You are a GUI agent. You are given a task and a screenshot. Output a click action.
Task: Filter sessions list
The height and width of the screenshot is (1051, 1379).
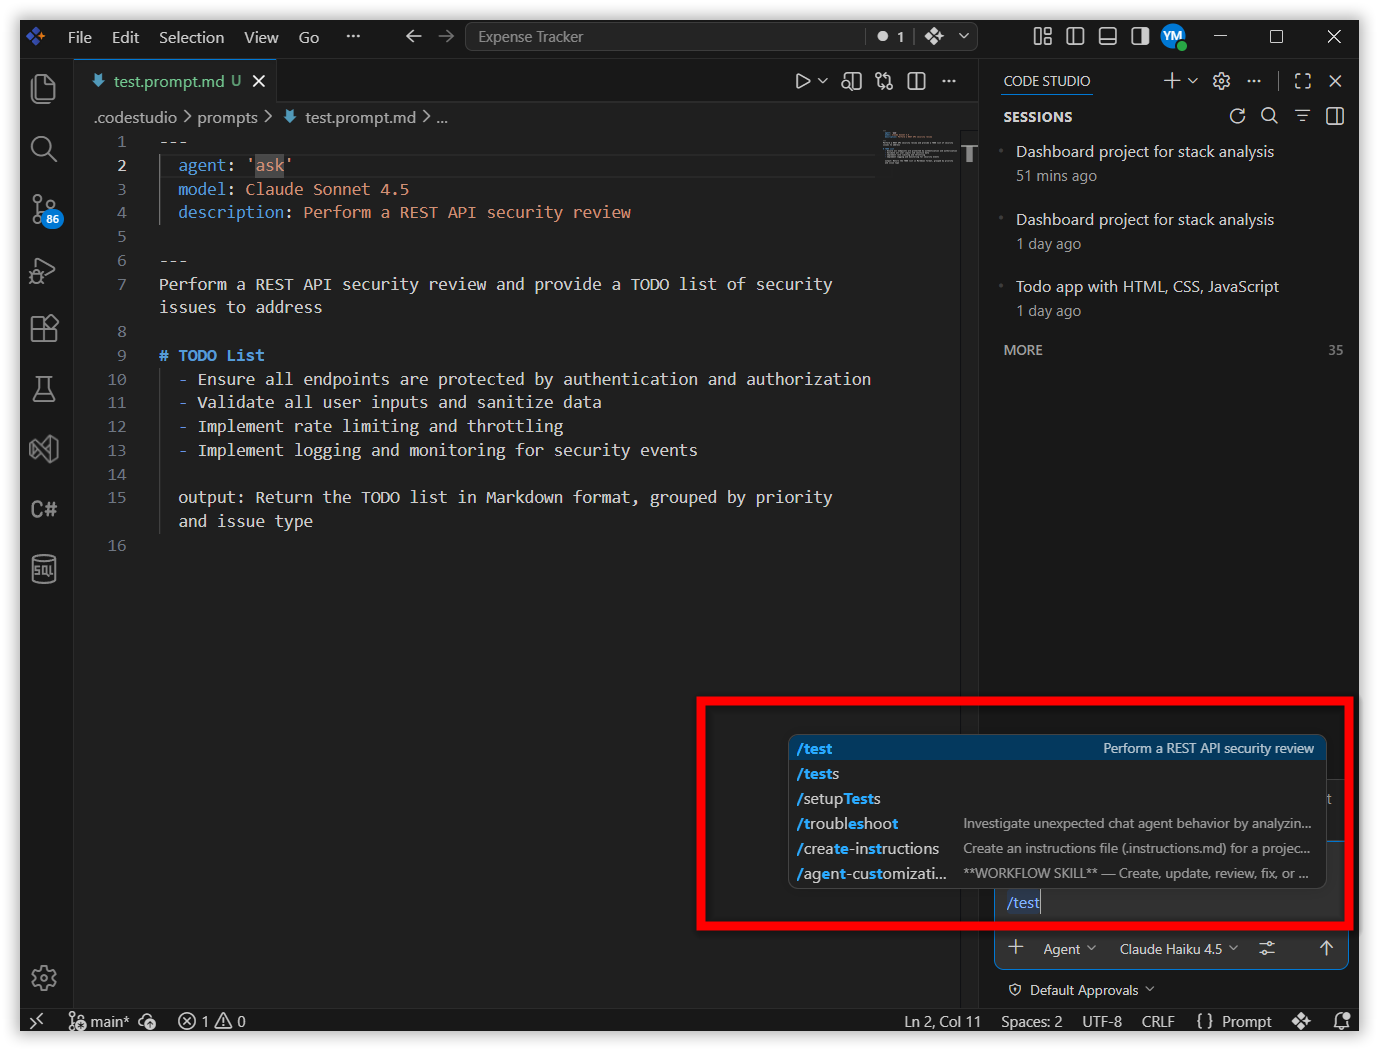[x=1302, y=116]
